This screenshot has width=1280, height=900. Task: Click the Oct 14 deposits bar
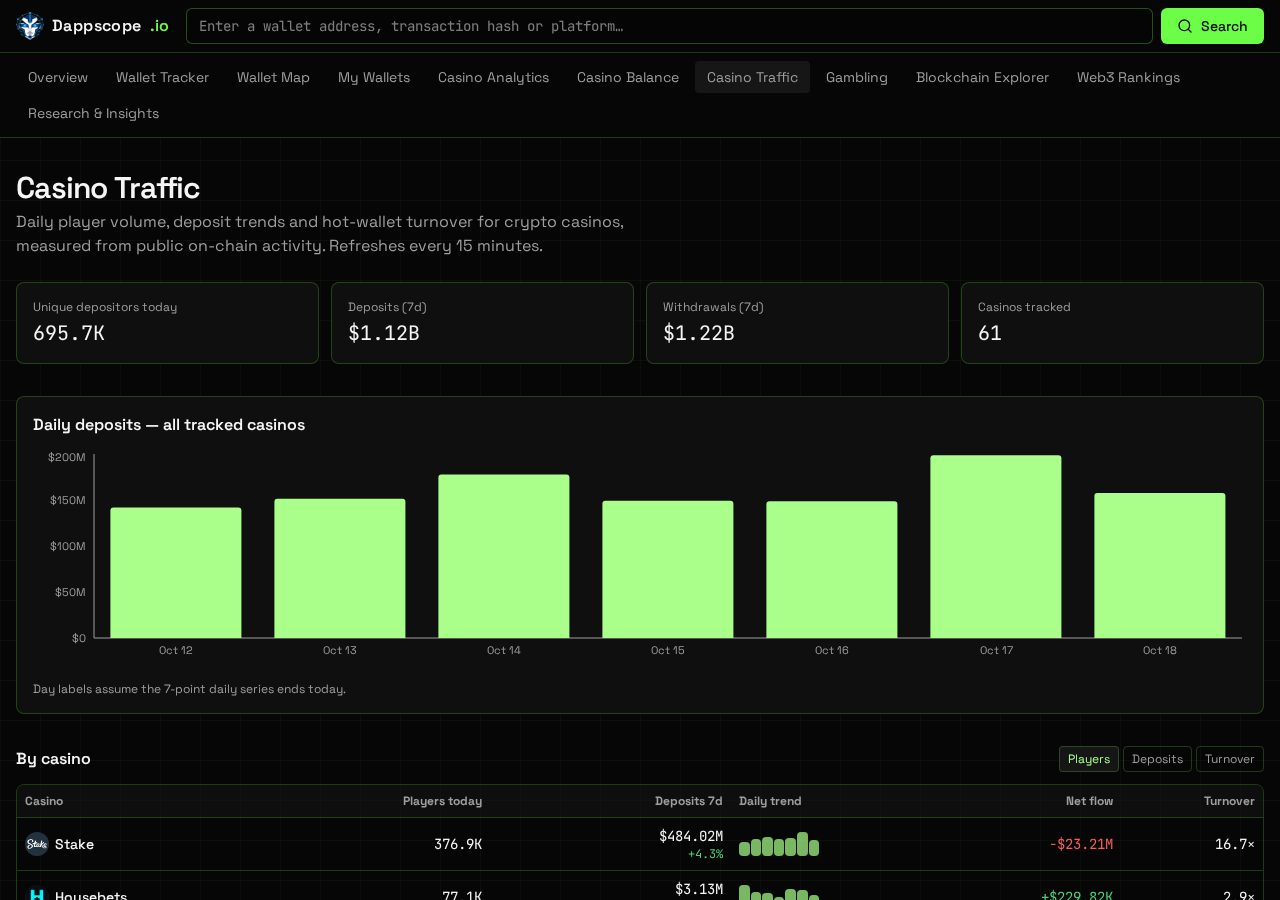[504, 556]
